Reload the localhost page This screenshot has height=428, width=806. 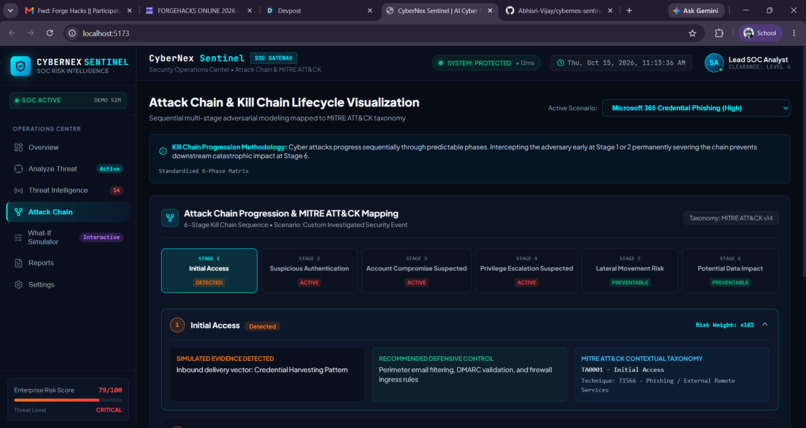coord(50,33)
